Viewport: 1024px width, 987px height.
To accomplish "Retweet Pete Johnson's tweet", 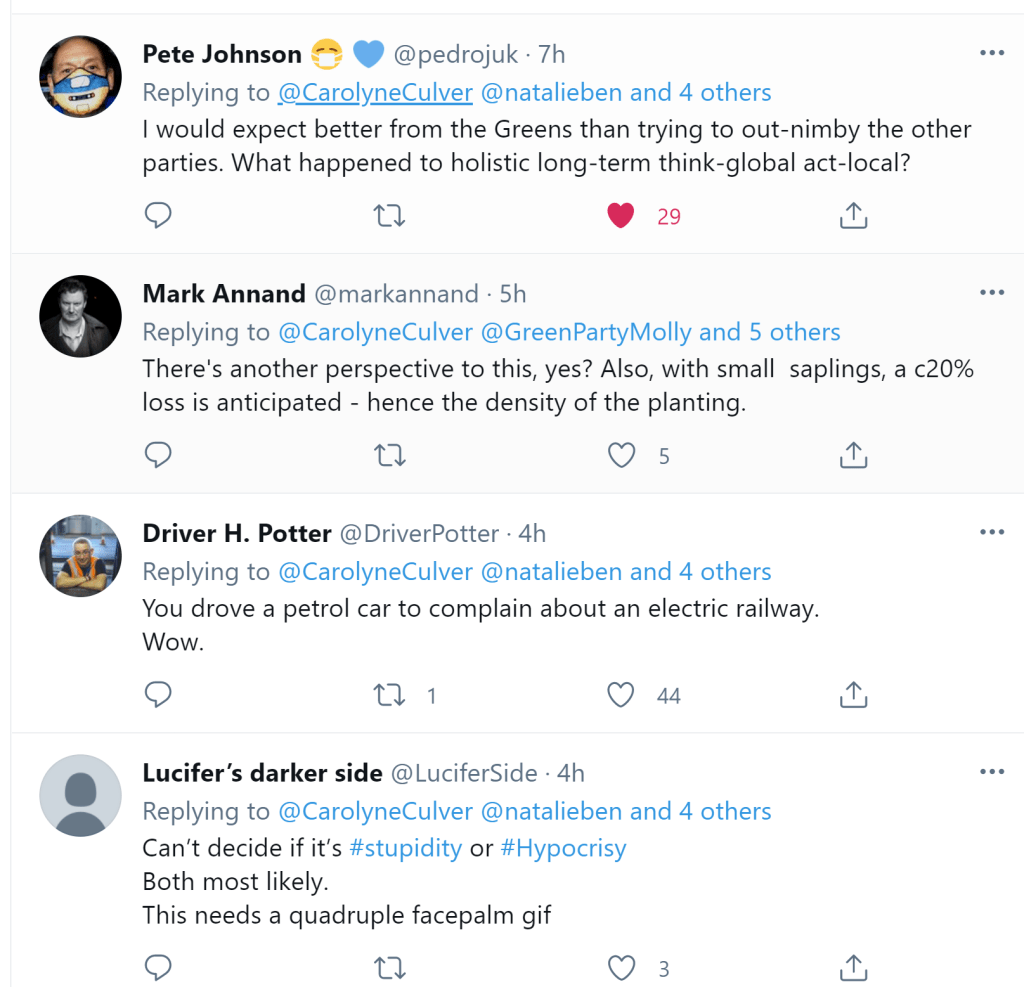I will point(389,216).
